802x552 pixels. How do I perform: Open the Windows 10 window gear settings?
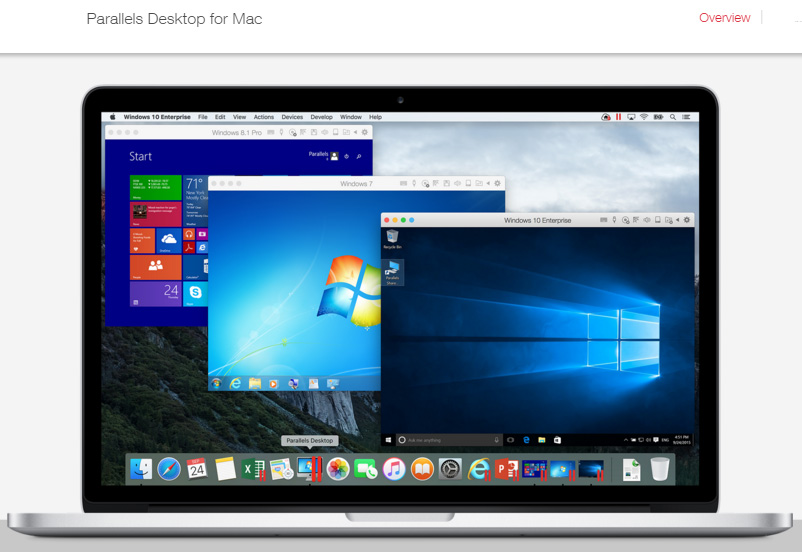(x=687, y=220)
